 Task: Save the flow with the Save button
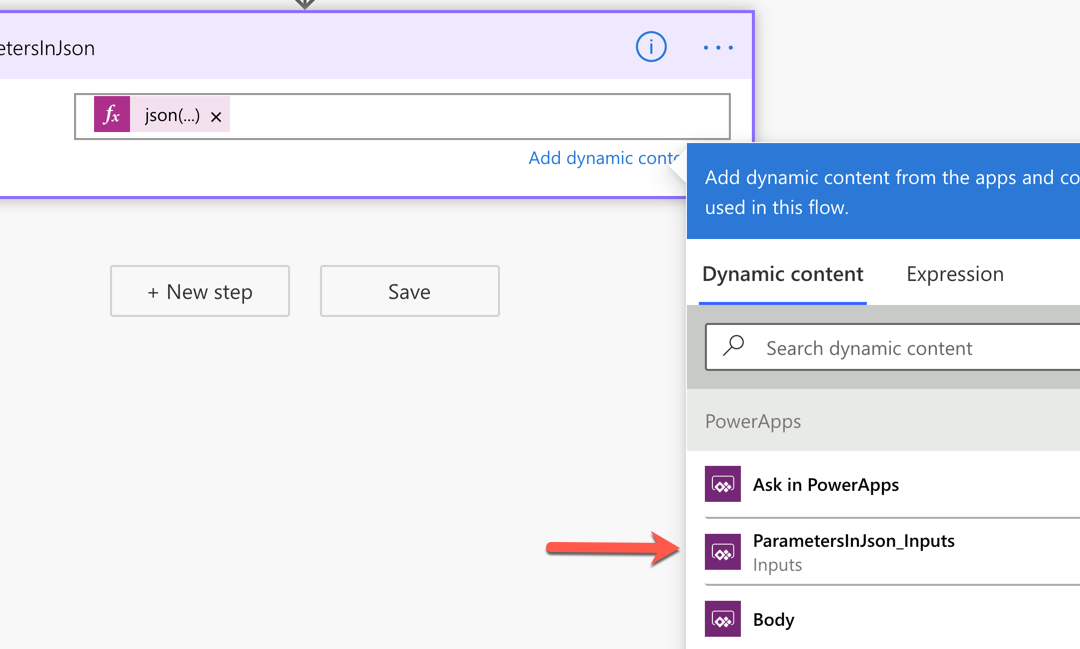point(409,291)
